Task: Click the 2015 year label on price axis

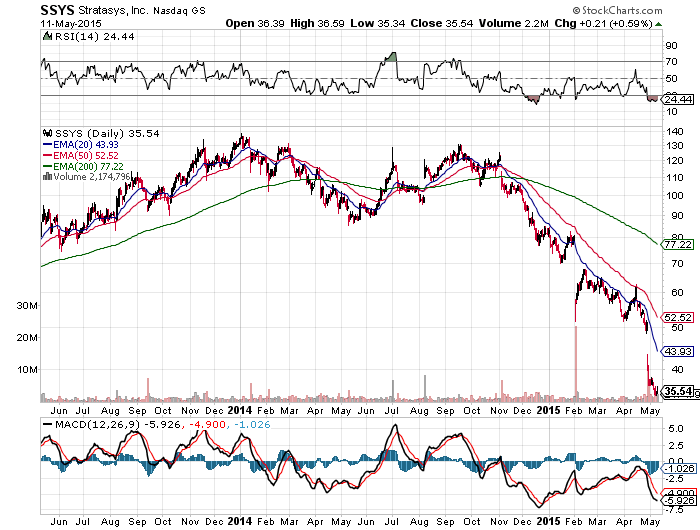Action: pyautogui.click(x=549, y=410)
